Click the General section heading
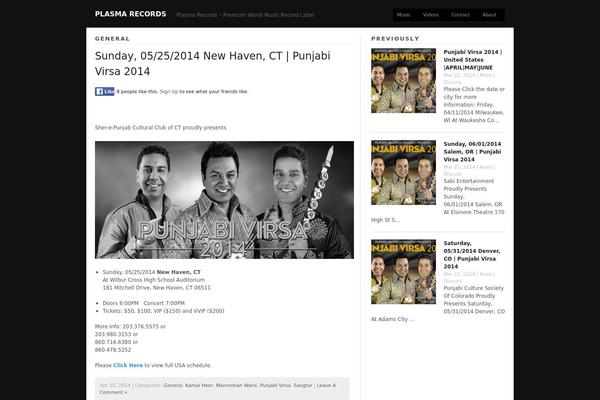The height and width of the screenshot is (400, 600). coord(112,39)
